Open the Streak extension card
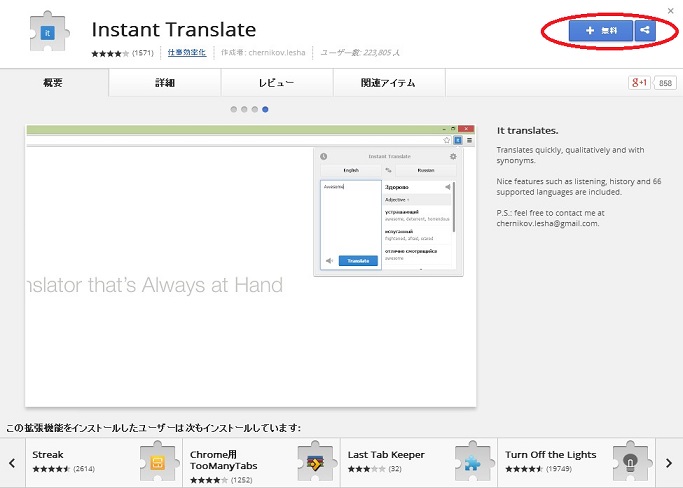This screenshot has width=683, height=488. (104, 463)
